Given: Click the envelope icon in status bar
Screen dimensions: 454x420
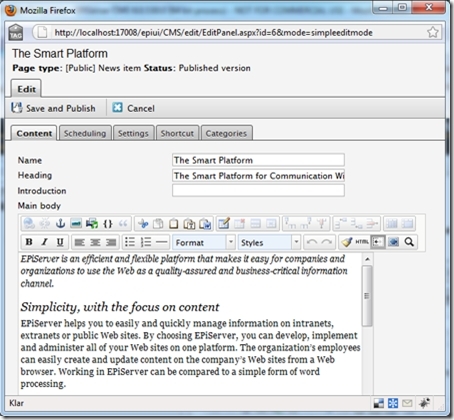Looking at the screenshot, I should [x=407, y=403].
